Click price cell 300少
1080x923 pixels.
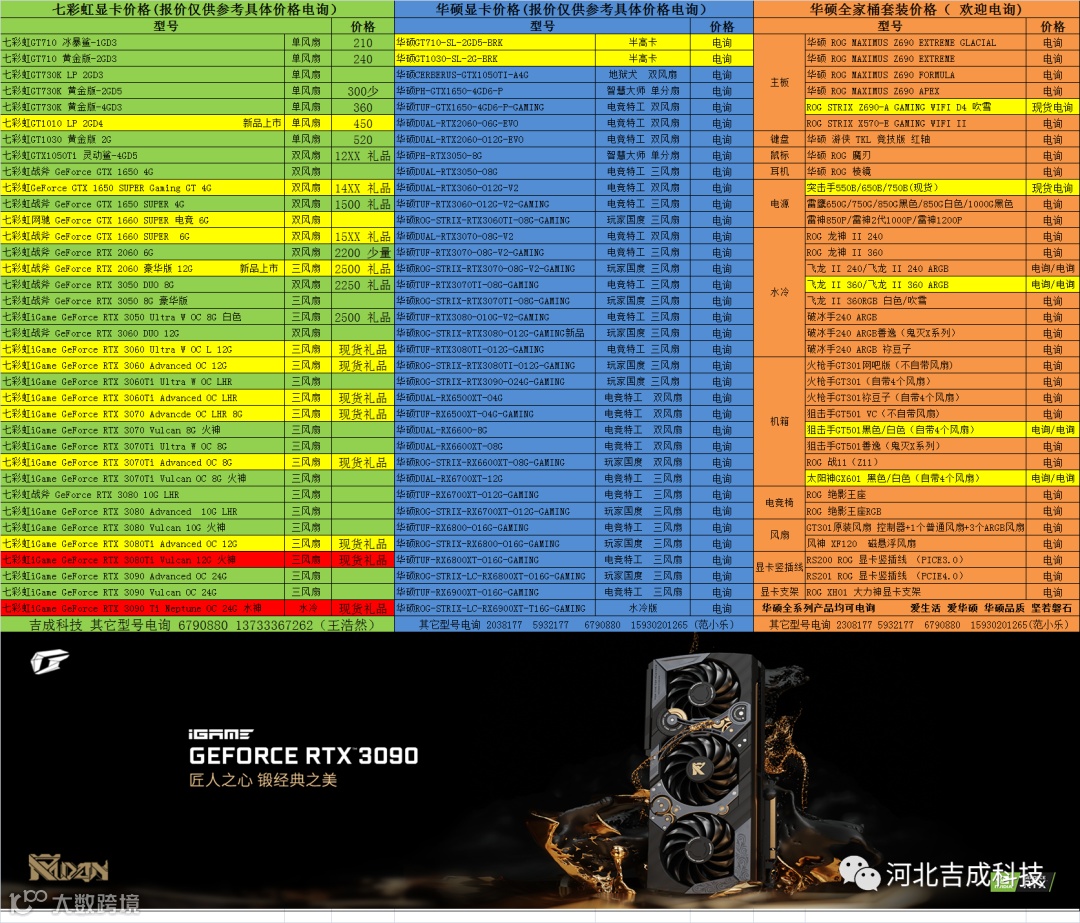tap(363, 91)
